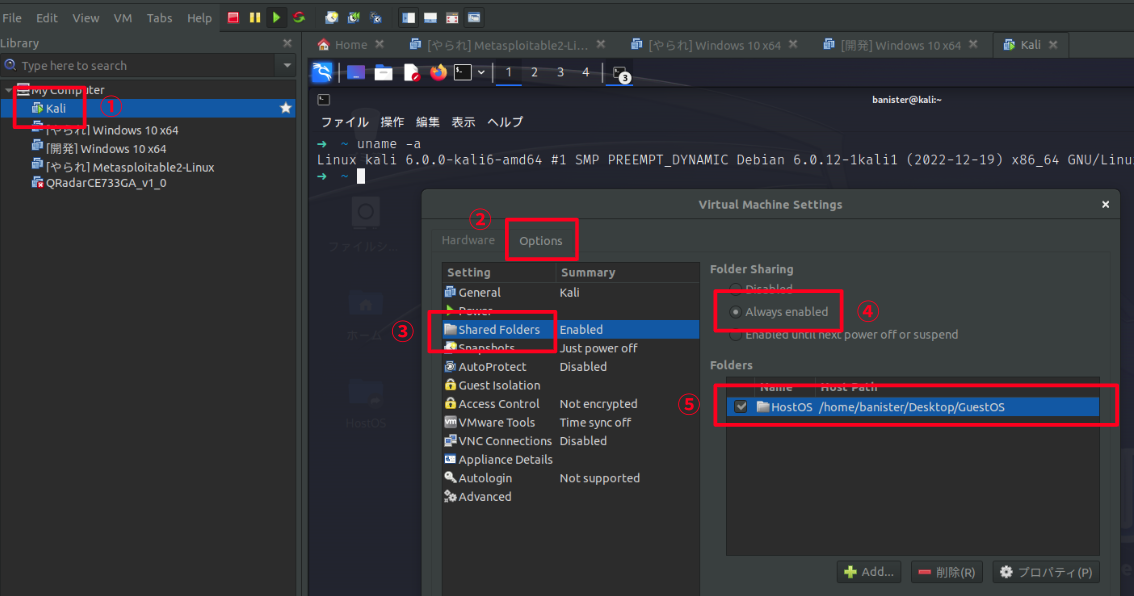Image resolution: width=1134 pixels, height=596 pixels.
Task: Select the Guest Isolation setting row
Action: (571, 386)
